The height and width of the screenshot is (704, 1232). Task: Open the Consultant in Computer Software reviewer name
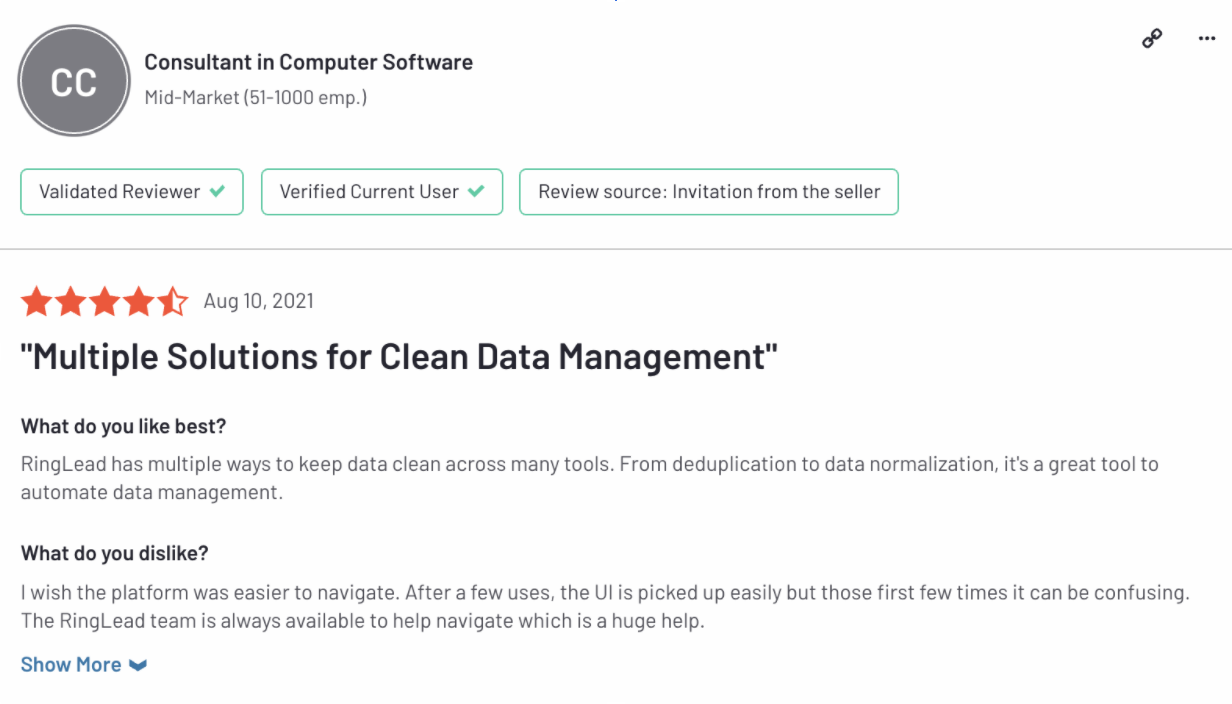tap(308, 62)
